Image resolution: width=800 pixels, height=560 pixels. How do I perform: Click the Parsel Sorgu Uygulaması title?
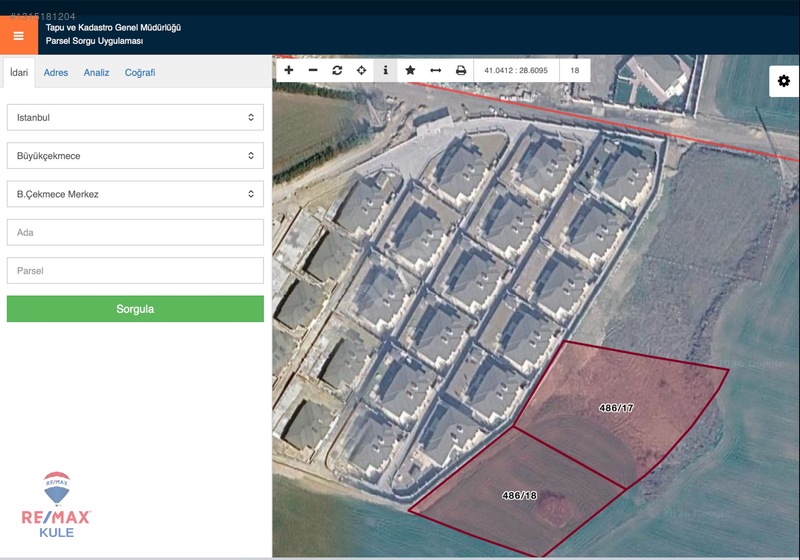tap(94, 41)
